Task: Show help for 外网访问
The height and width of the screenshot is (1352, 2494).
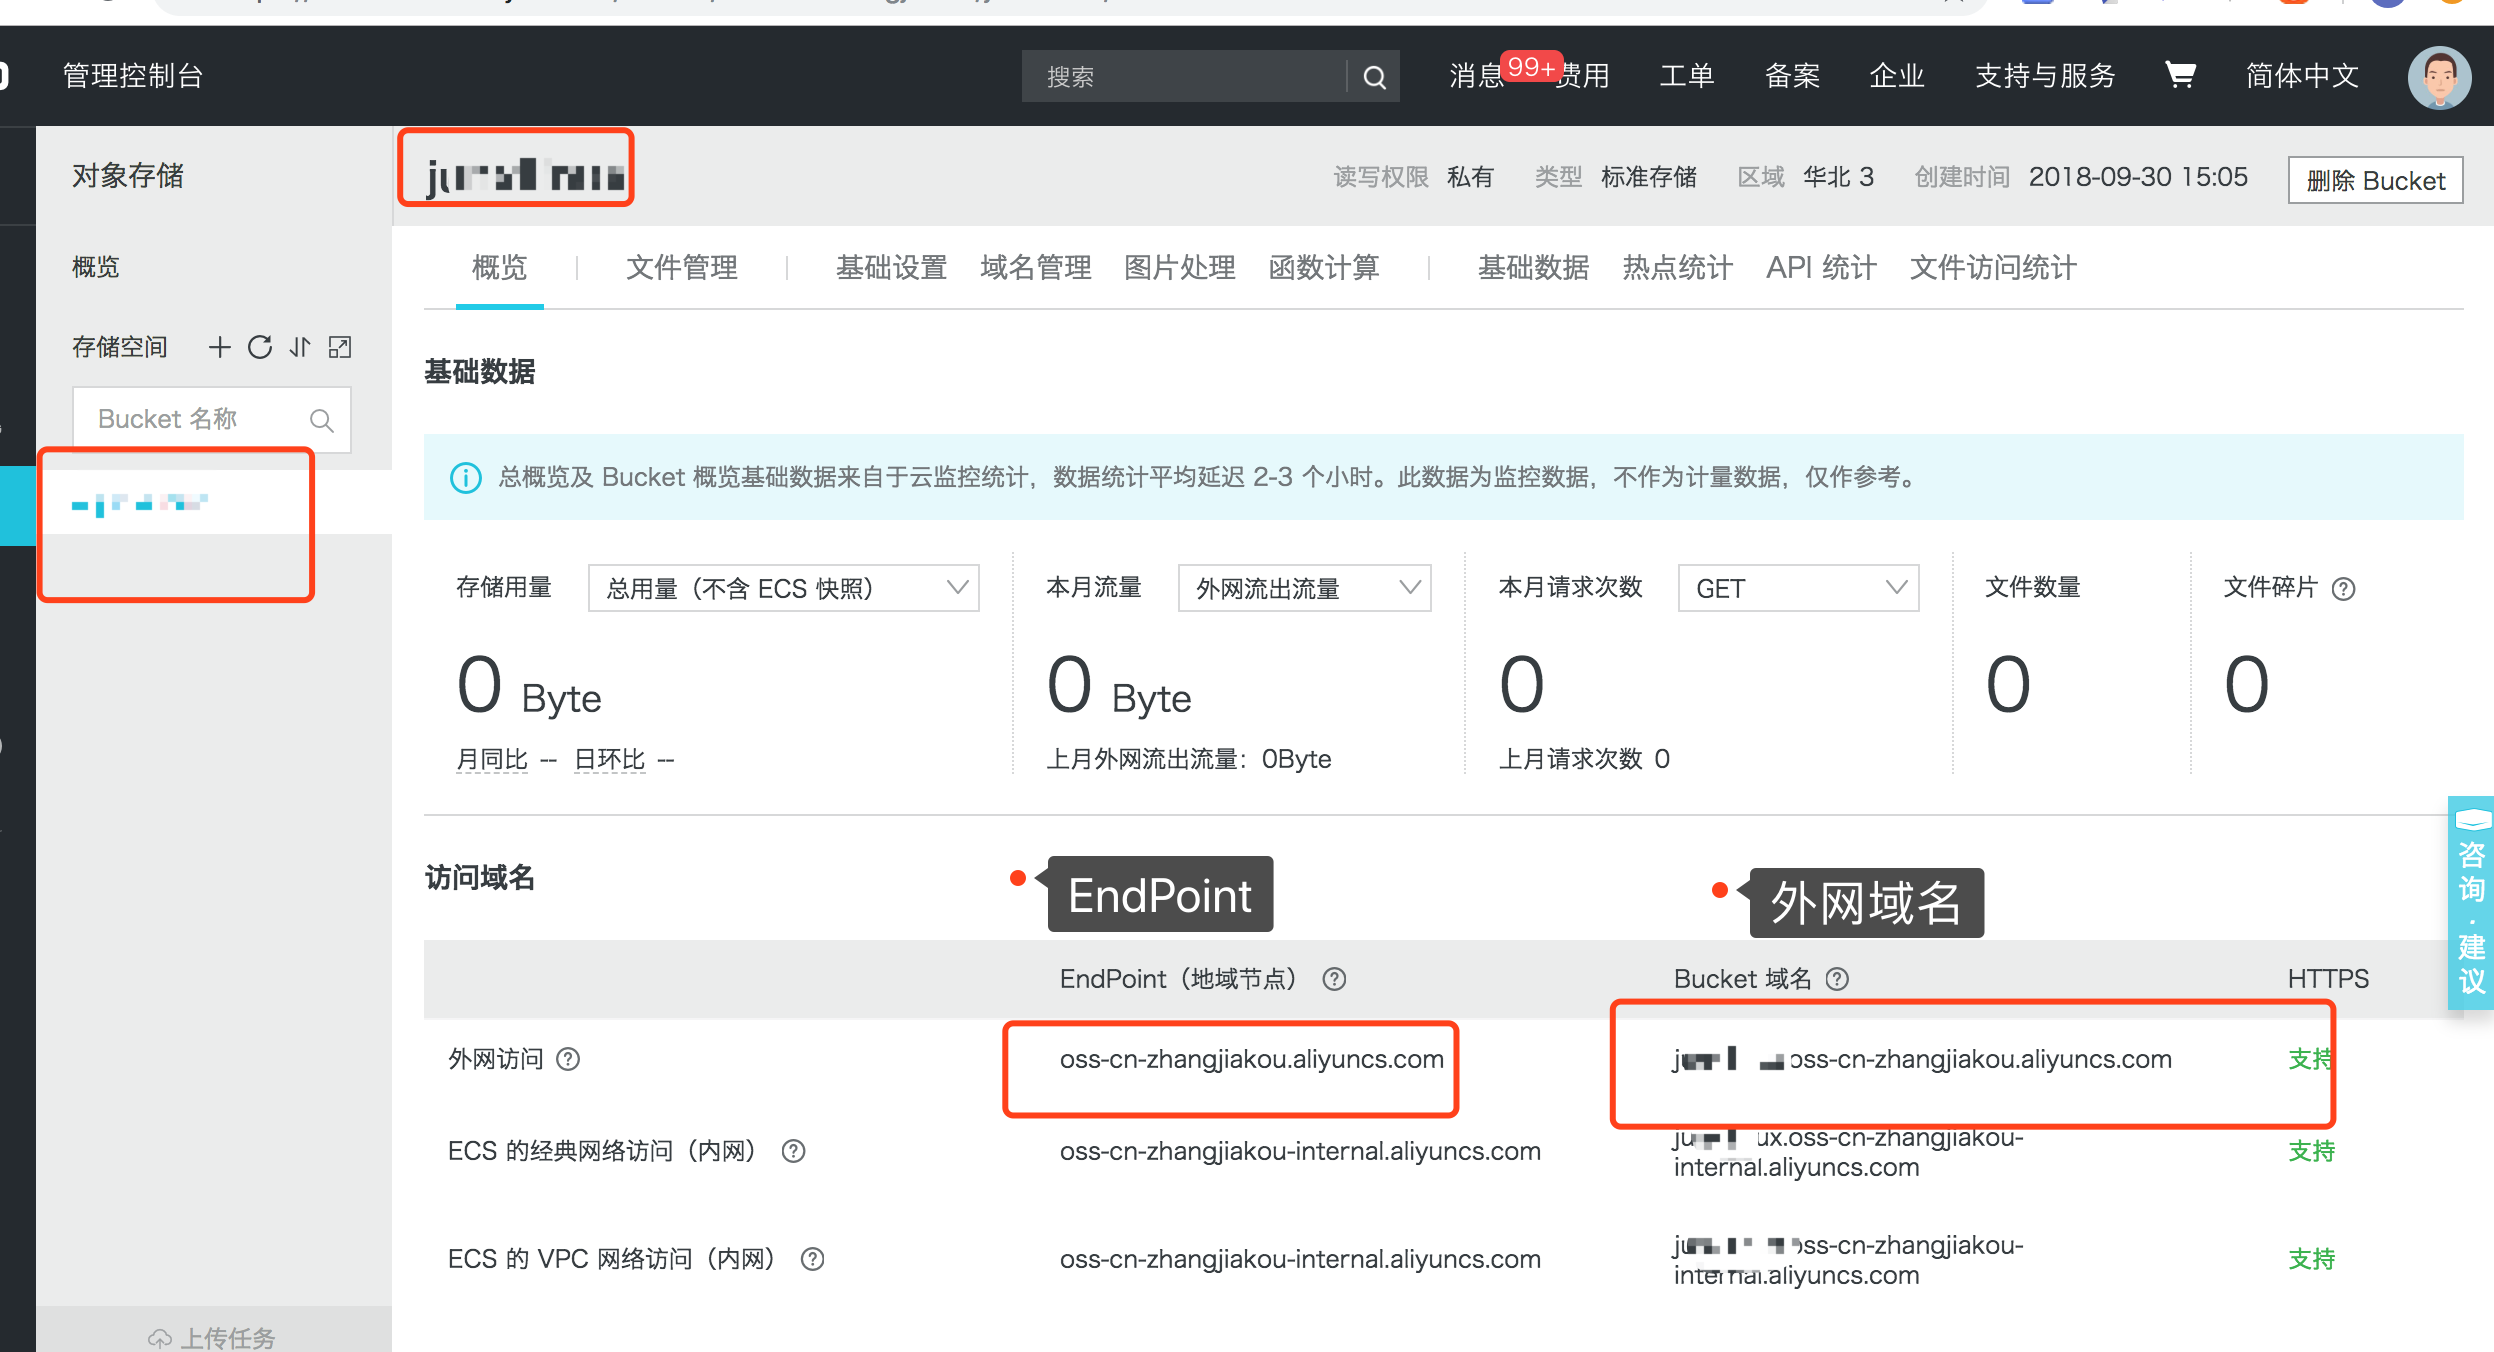Action: click(568, 1059)
